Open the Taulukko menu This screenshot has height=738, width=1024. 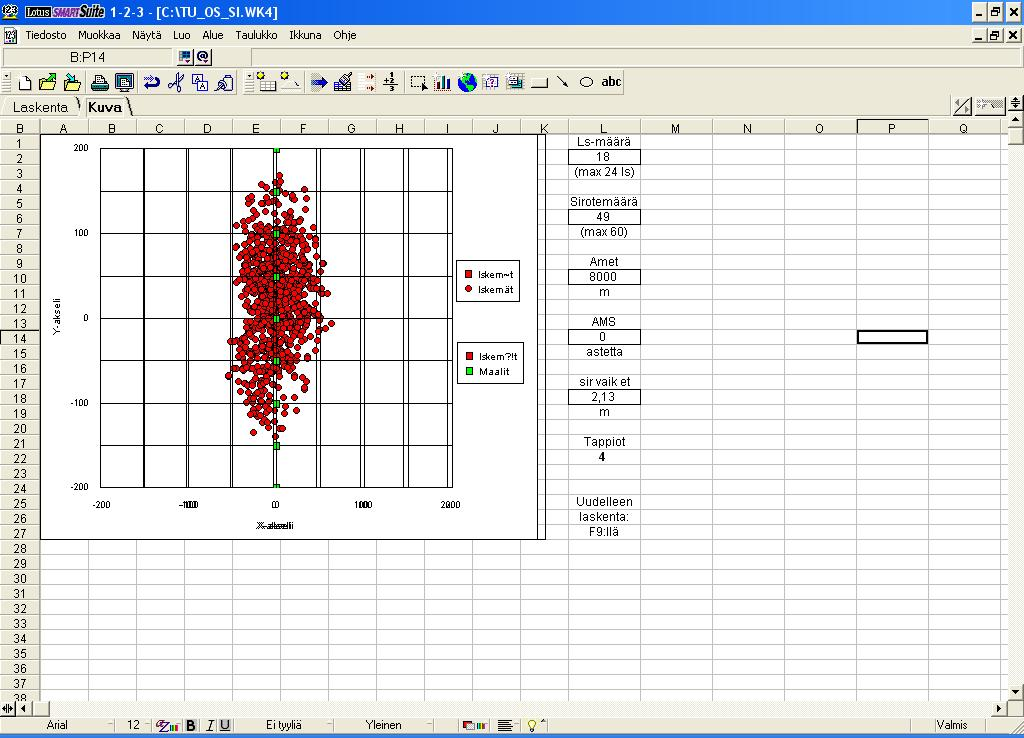tap(256, 35)
